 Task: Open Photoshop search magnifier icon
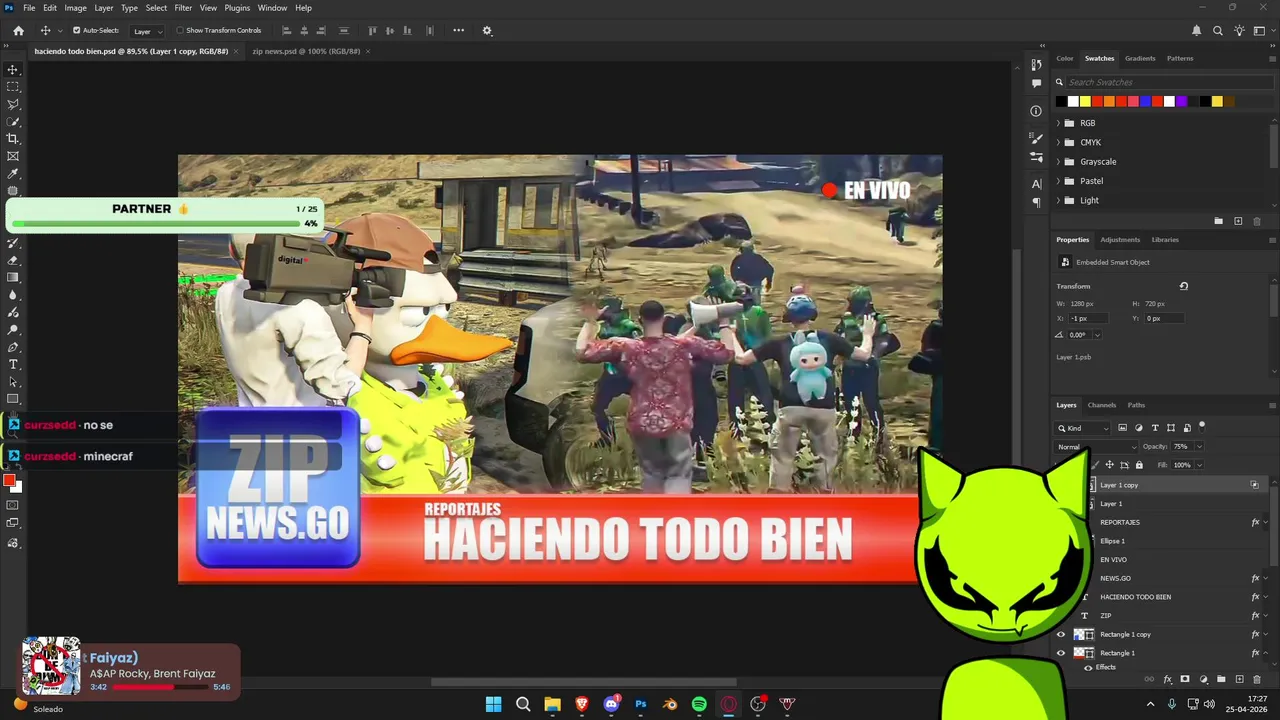click(1218, 31)
